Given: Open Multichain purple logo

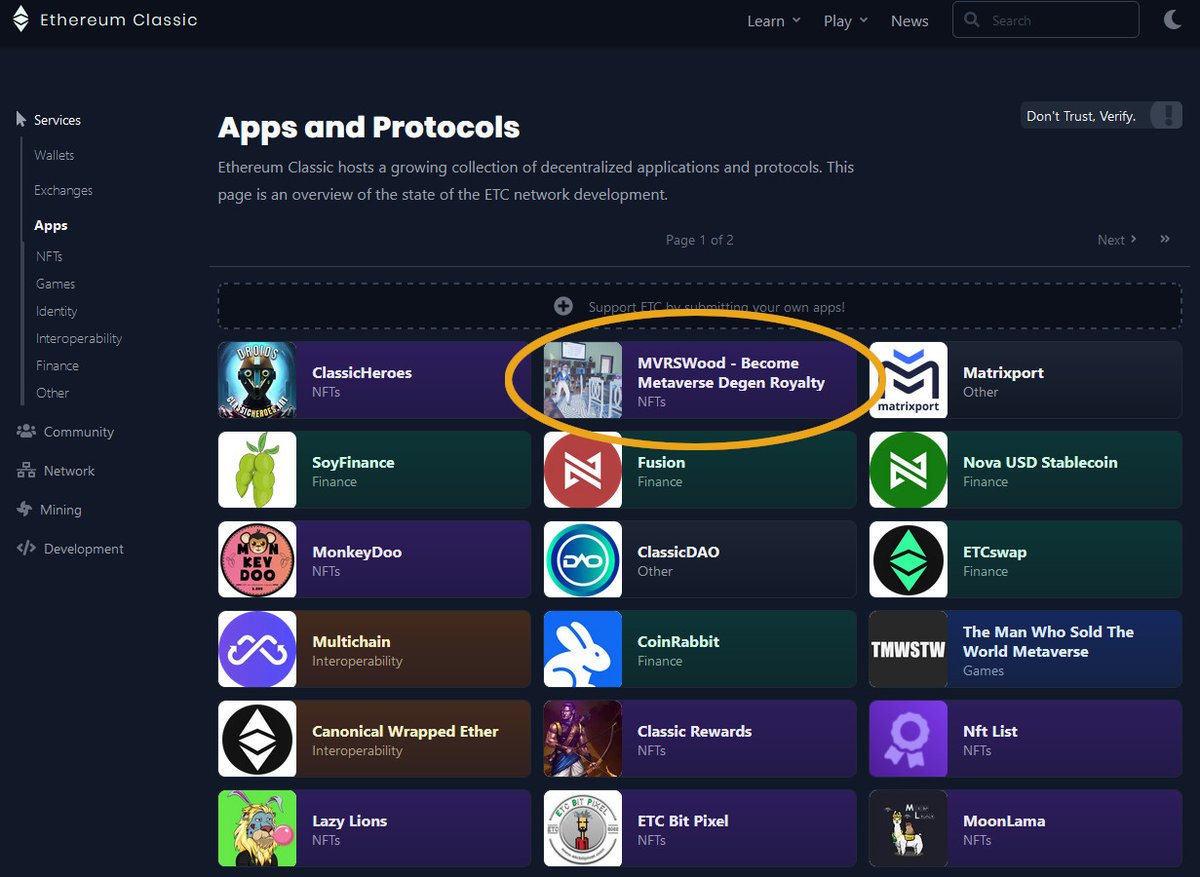Looking at the screenshot, I should [x=257, y=649].
